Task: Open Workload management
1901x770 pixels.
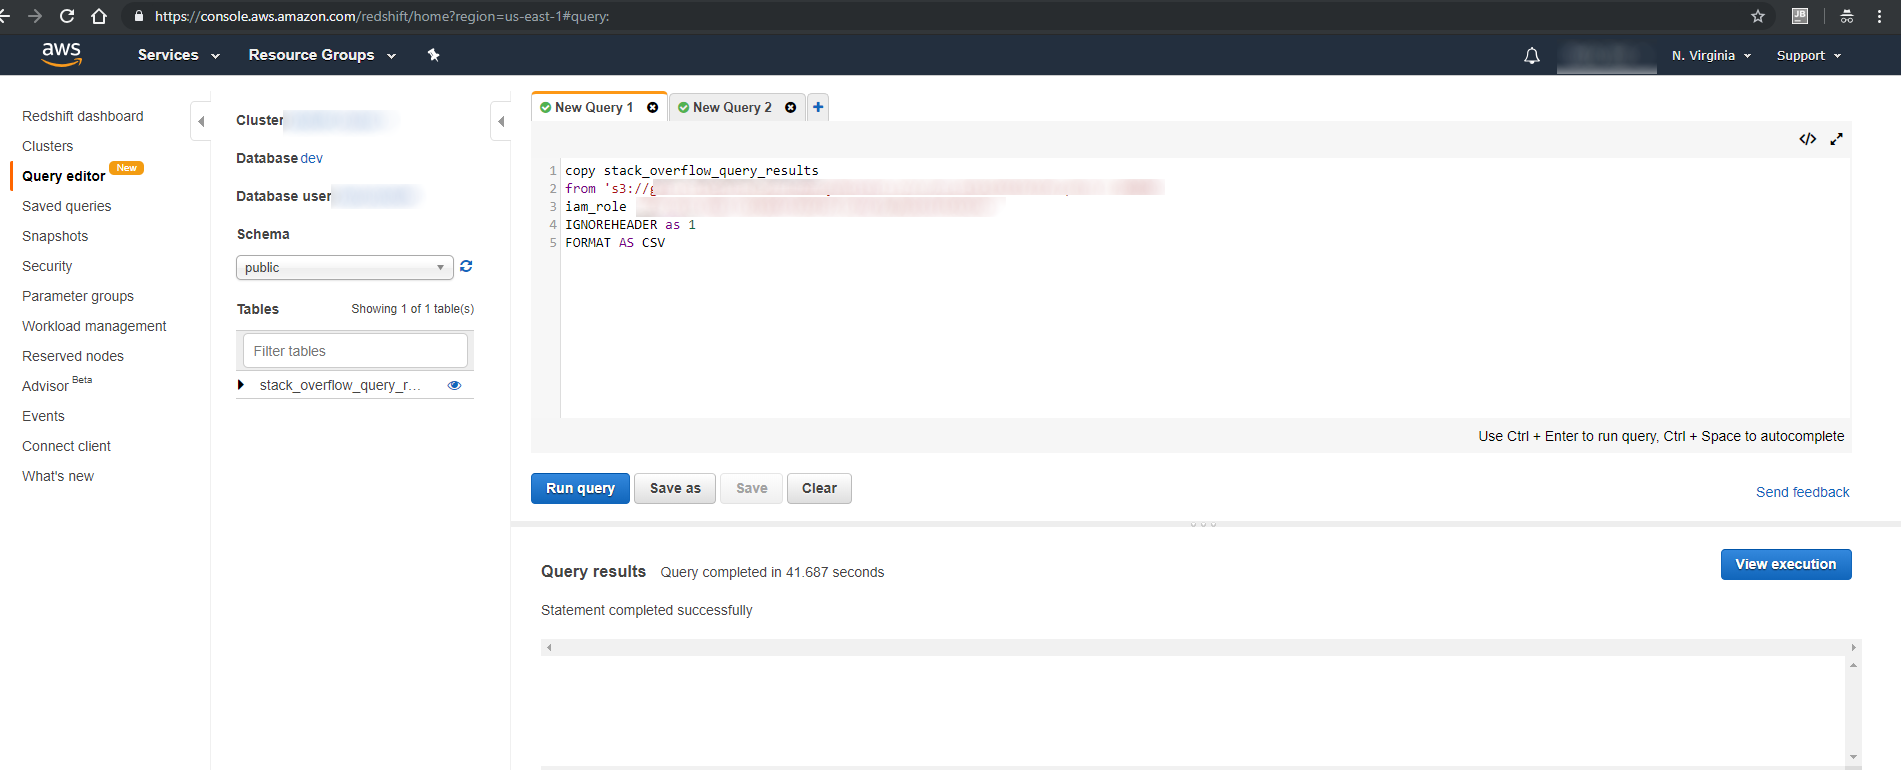Action: pyautogui.click(x=94, y=326)
